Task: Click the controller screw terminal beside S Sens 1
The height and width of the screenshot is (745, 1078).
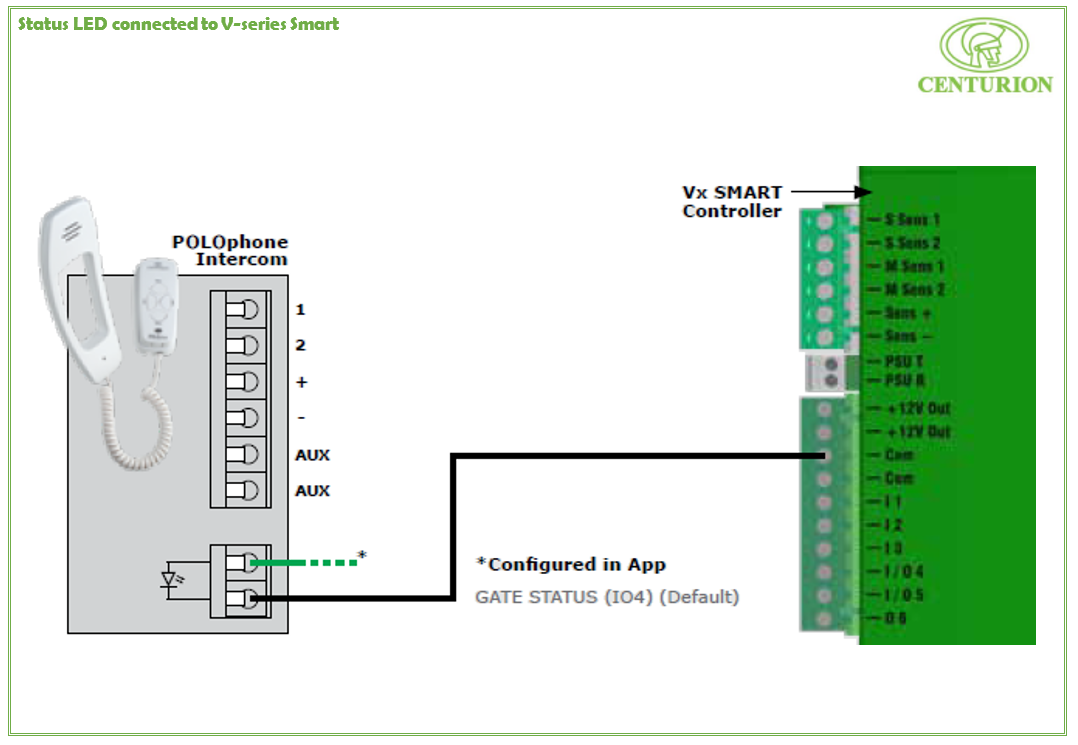Action: (825, 221)
